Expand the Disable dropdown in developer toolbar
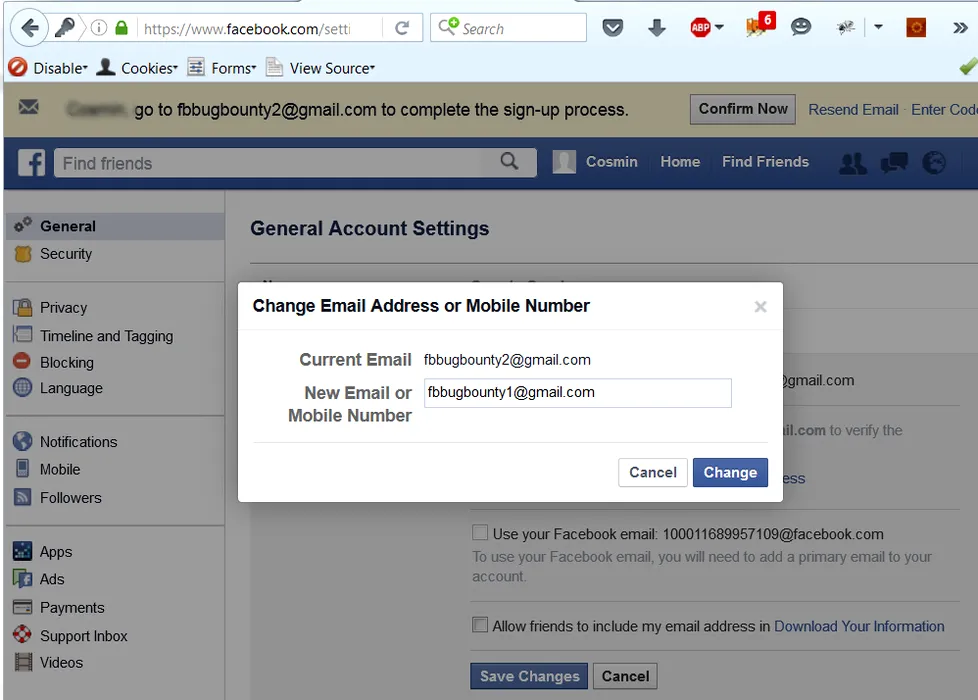Image resolution: width=978 pixels, height=700 pixels. pos(48,68)
